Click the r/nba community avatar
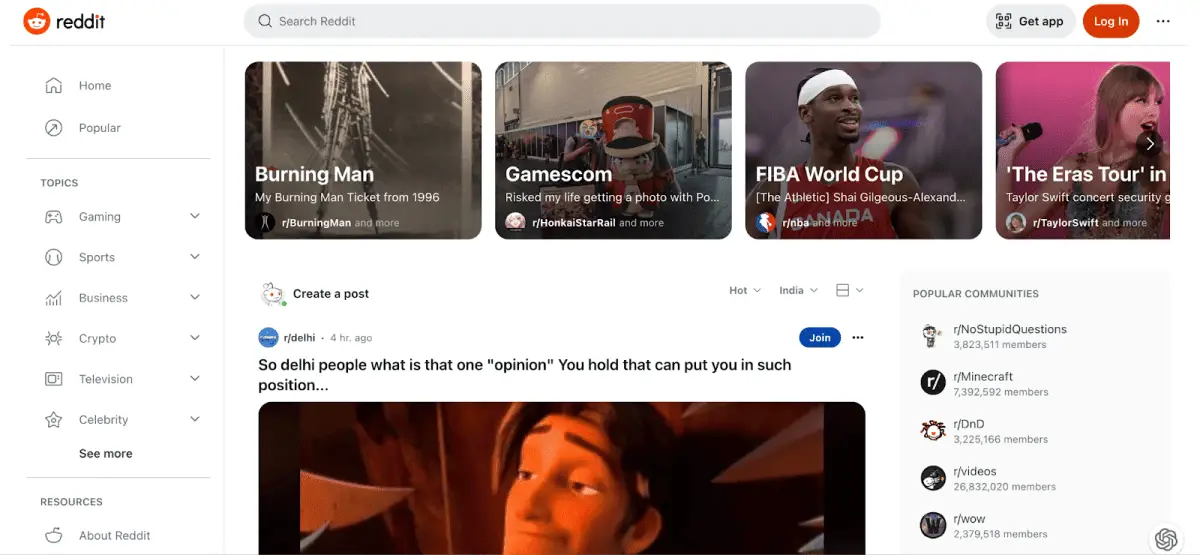The image size is (1200, 555). 766,222
